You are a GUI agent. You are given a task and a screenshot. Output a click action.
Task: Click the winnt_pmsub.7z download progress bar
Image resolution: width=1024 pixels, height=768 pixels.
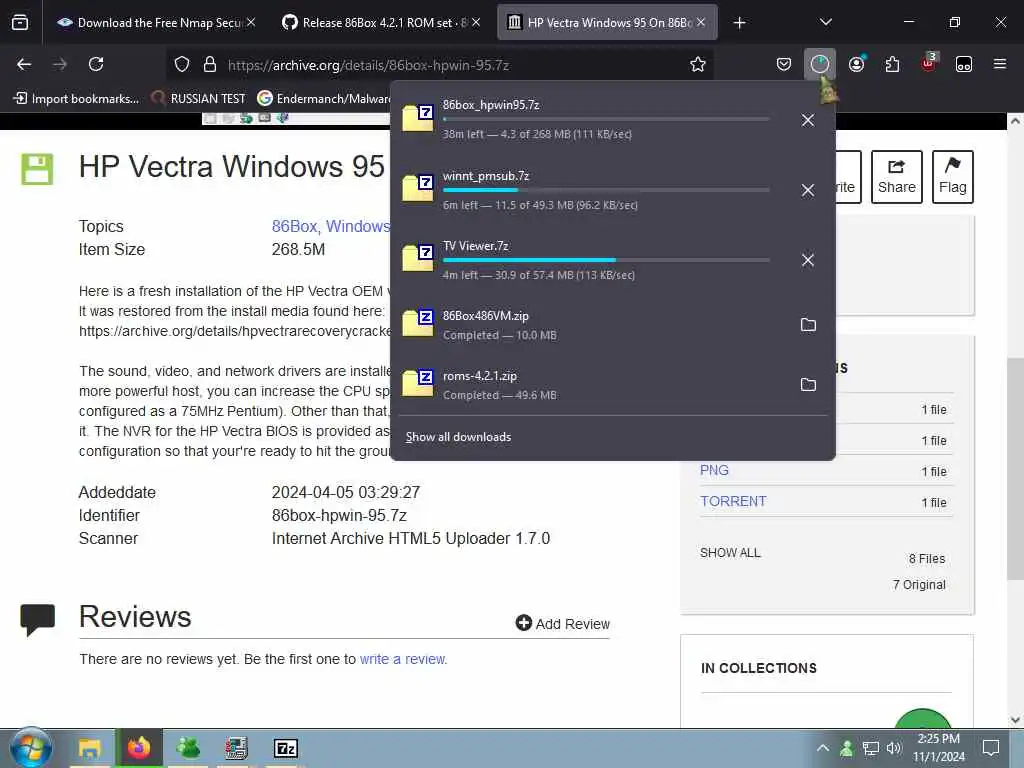[606, 190]
